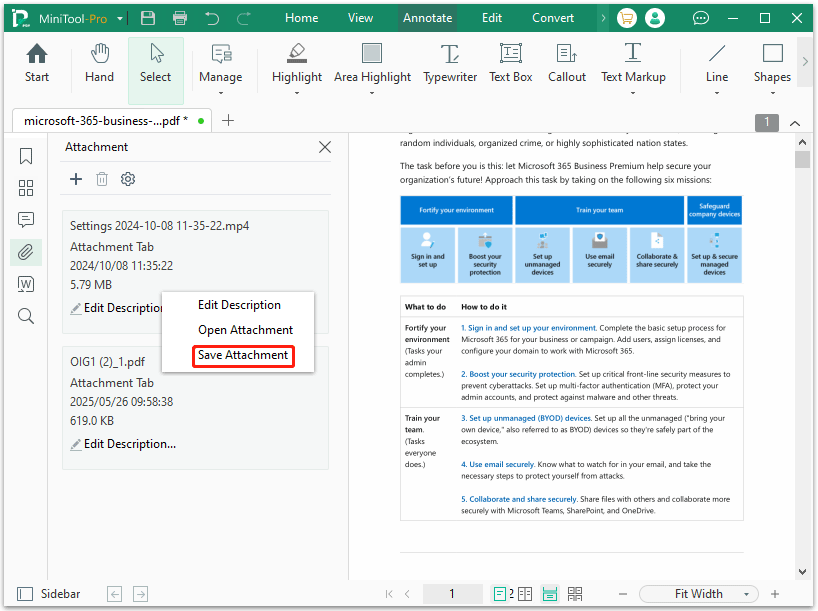
Task: Go to previous view arrow
Action: [x=115, y=594]
